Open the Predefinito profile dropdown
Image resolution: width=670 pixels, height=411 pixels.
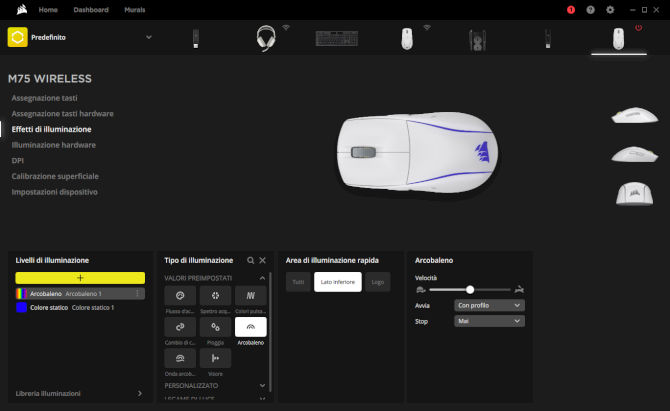click(x=149, y=37)
